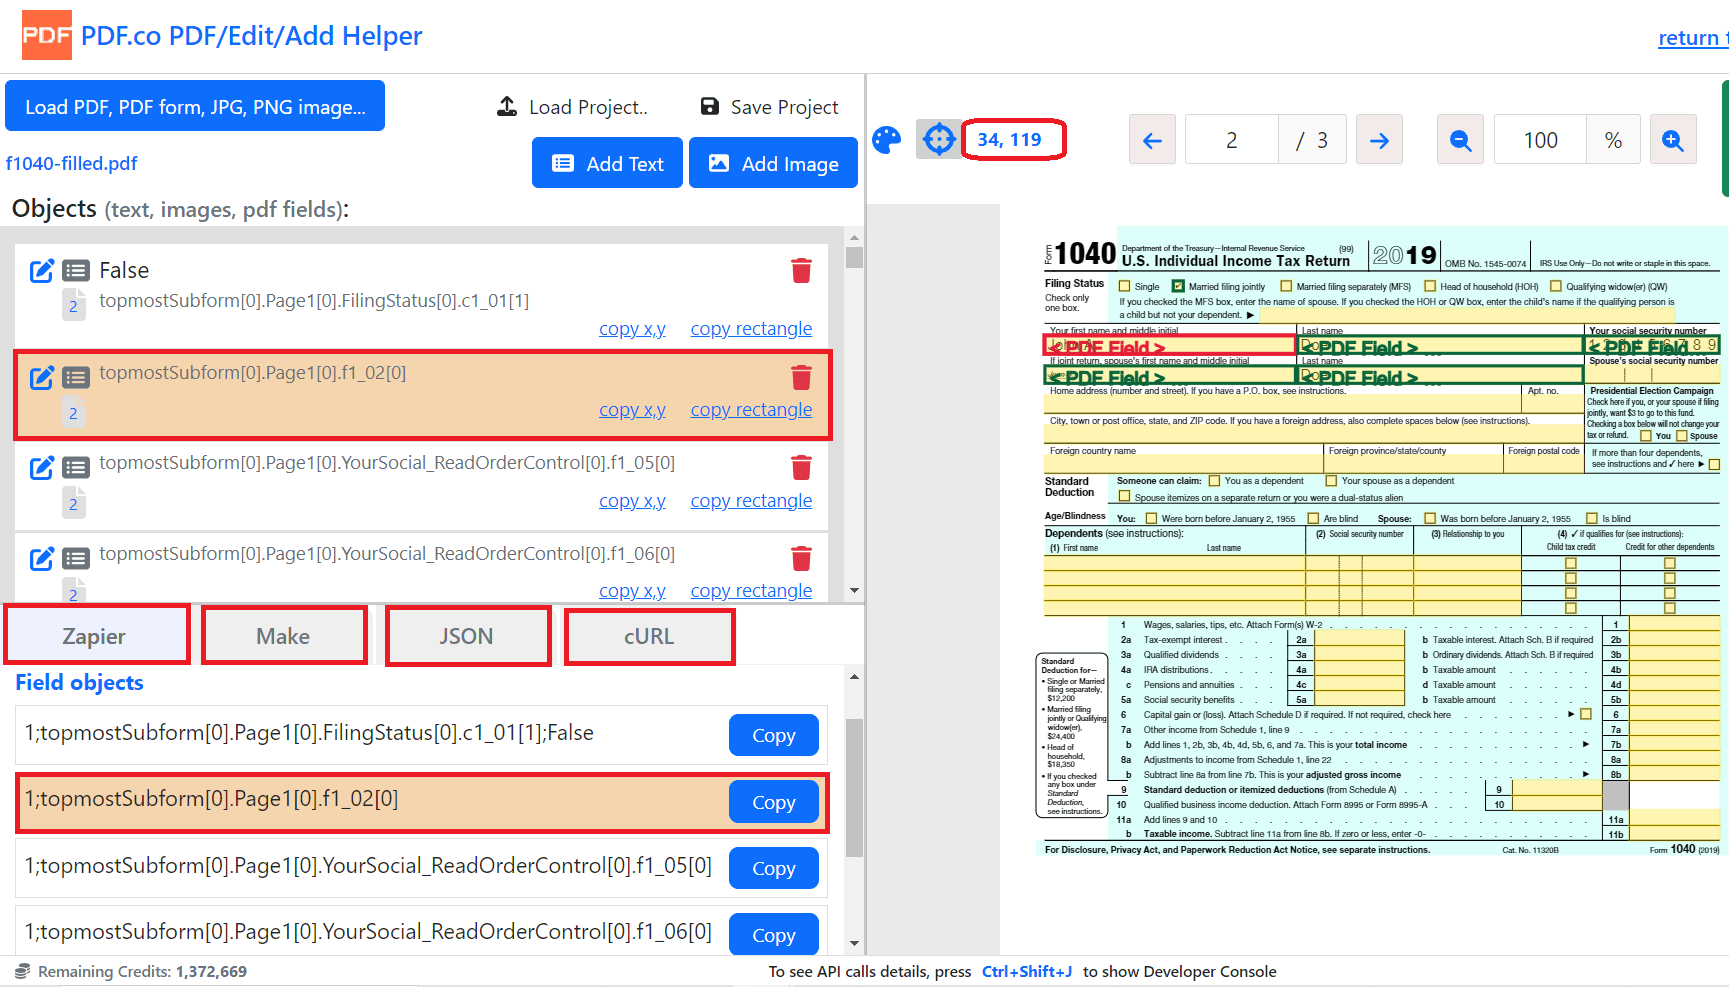Open the color palette icon
Viewport: 1729px width, 987px height.
[x=886, y=140]
